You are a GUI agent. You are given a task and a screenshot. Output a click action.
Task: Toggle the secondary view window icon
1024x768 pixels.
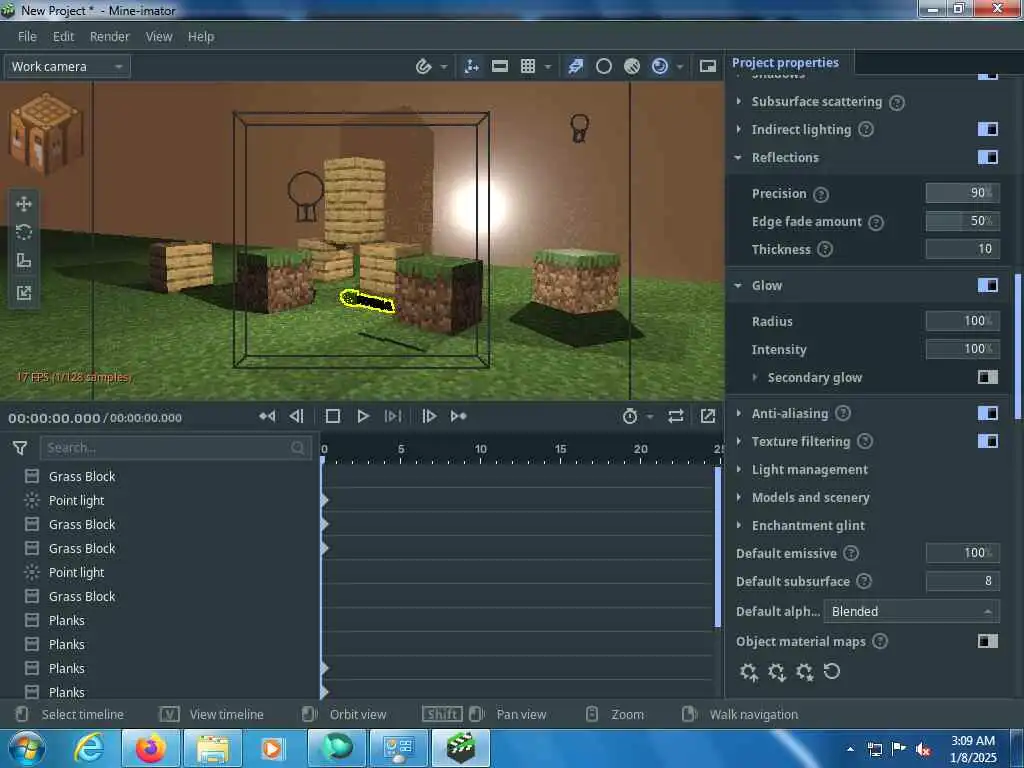[708, 66]
